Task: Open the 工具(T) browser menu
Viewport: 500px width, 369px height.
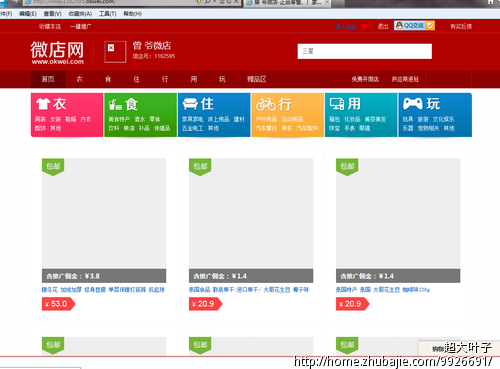Action: (x=108, y=14)
